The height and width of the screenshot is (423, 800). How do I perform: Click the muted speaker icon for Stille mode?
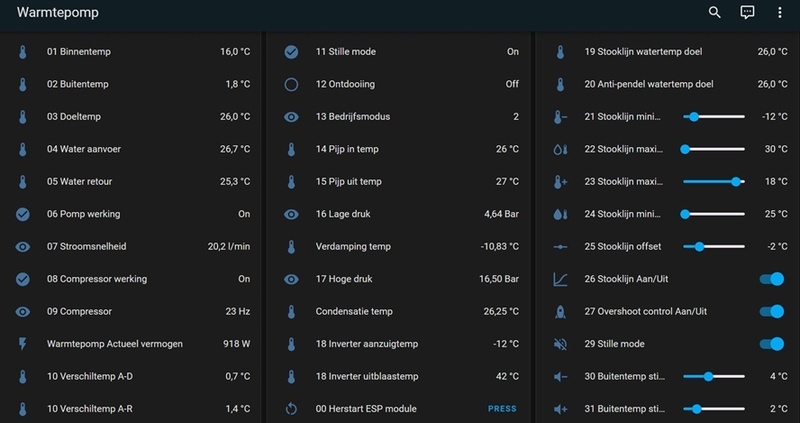pyautogui.click(x=560, y=344)
